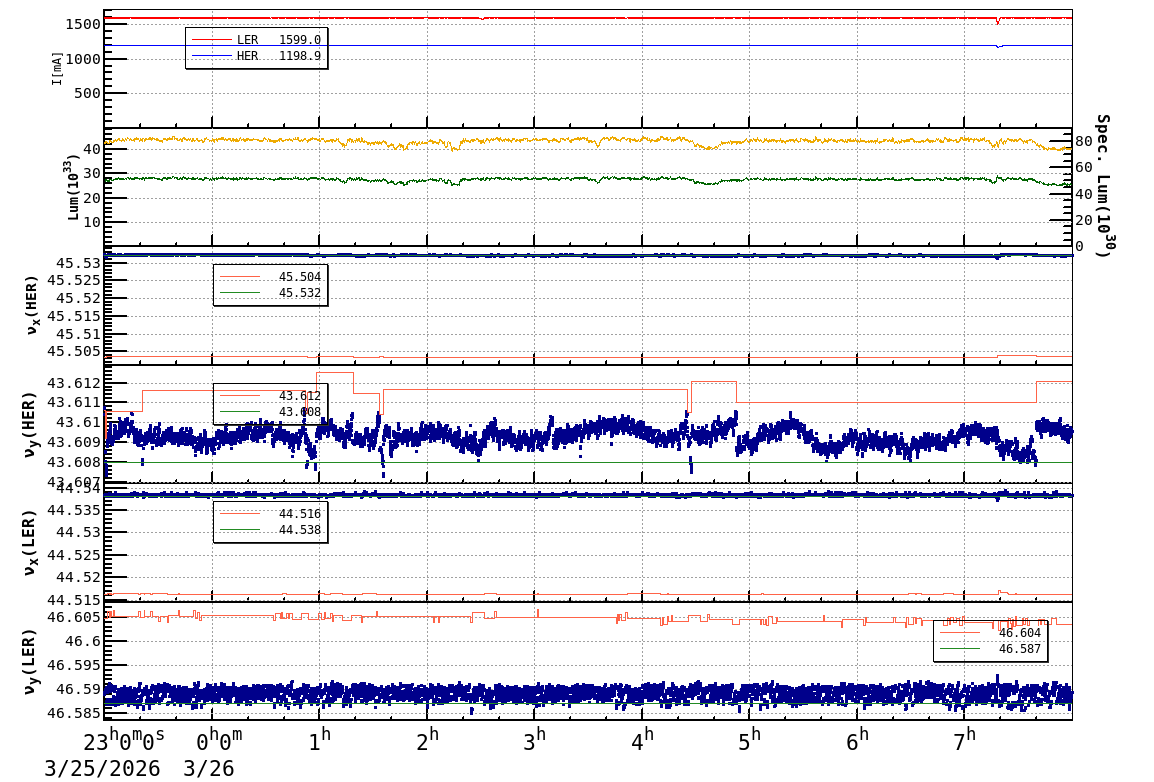1154x782 pixels.
Task: Select the Spec. Lum right axis label
Action: [1102, 185]
